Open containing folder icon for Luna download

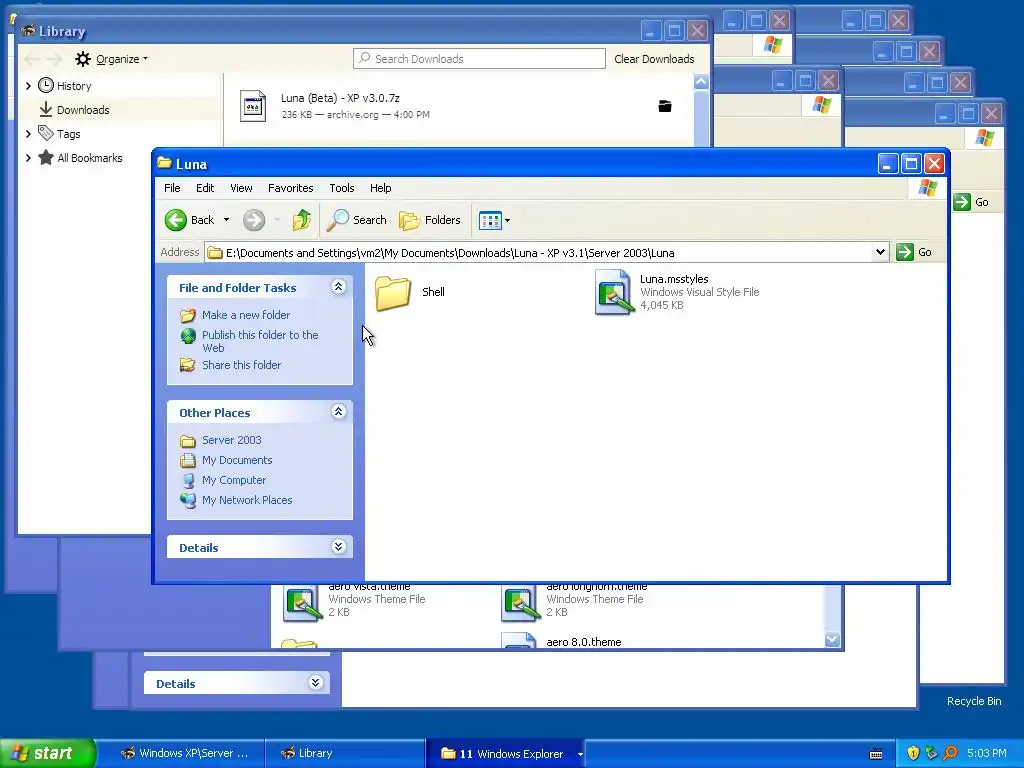665,106
